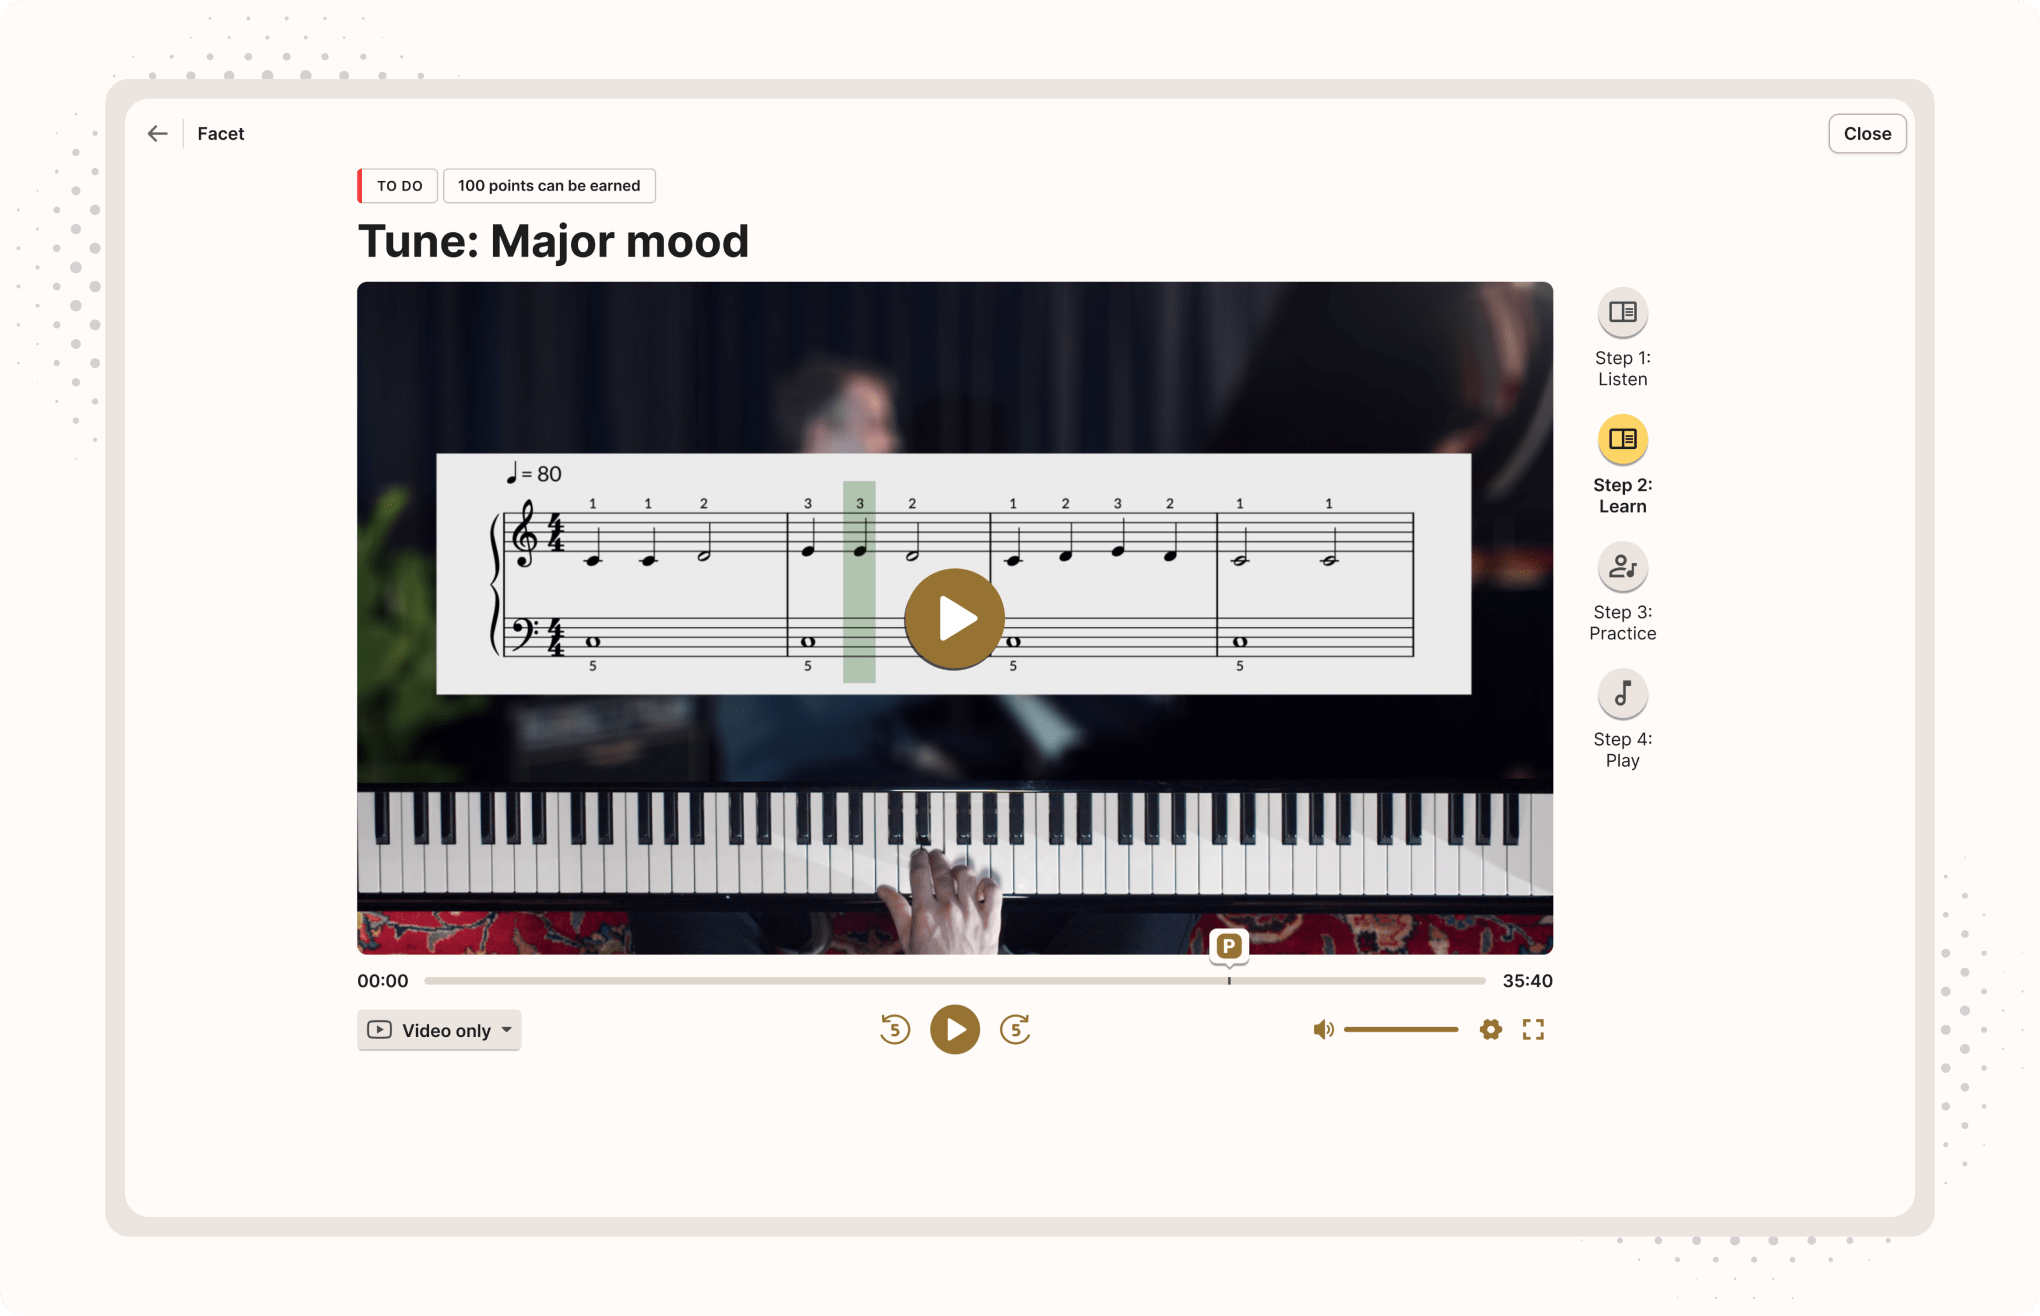Open Step 1: Listen icon
The height and width of the screenshot is (1316, 2040).
click(1622, 313)
